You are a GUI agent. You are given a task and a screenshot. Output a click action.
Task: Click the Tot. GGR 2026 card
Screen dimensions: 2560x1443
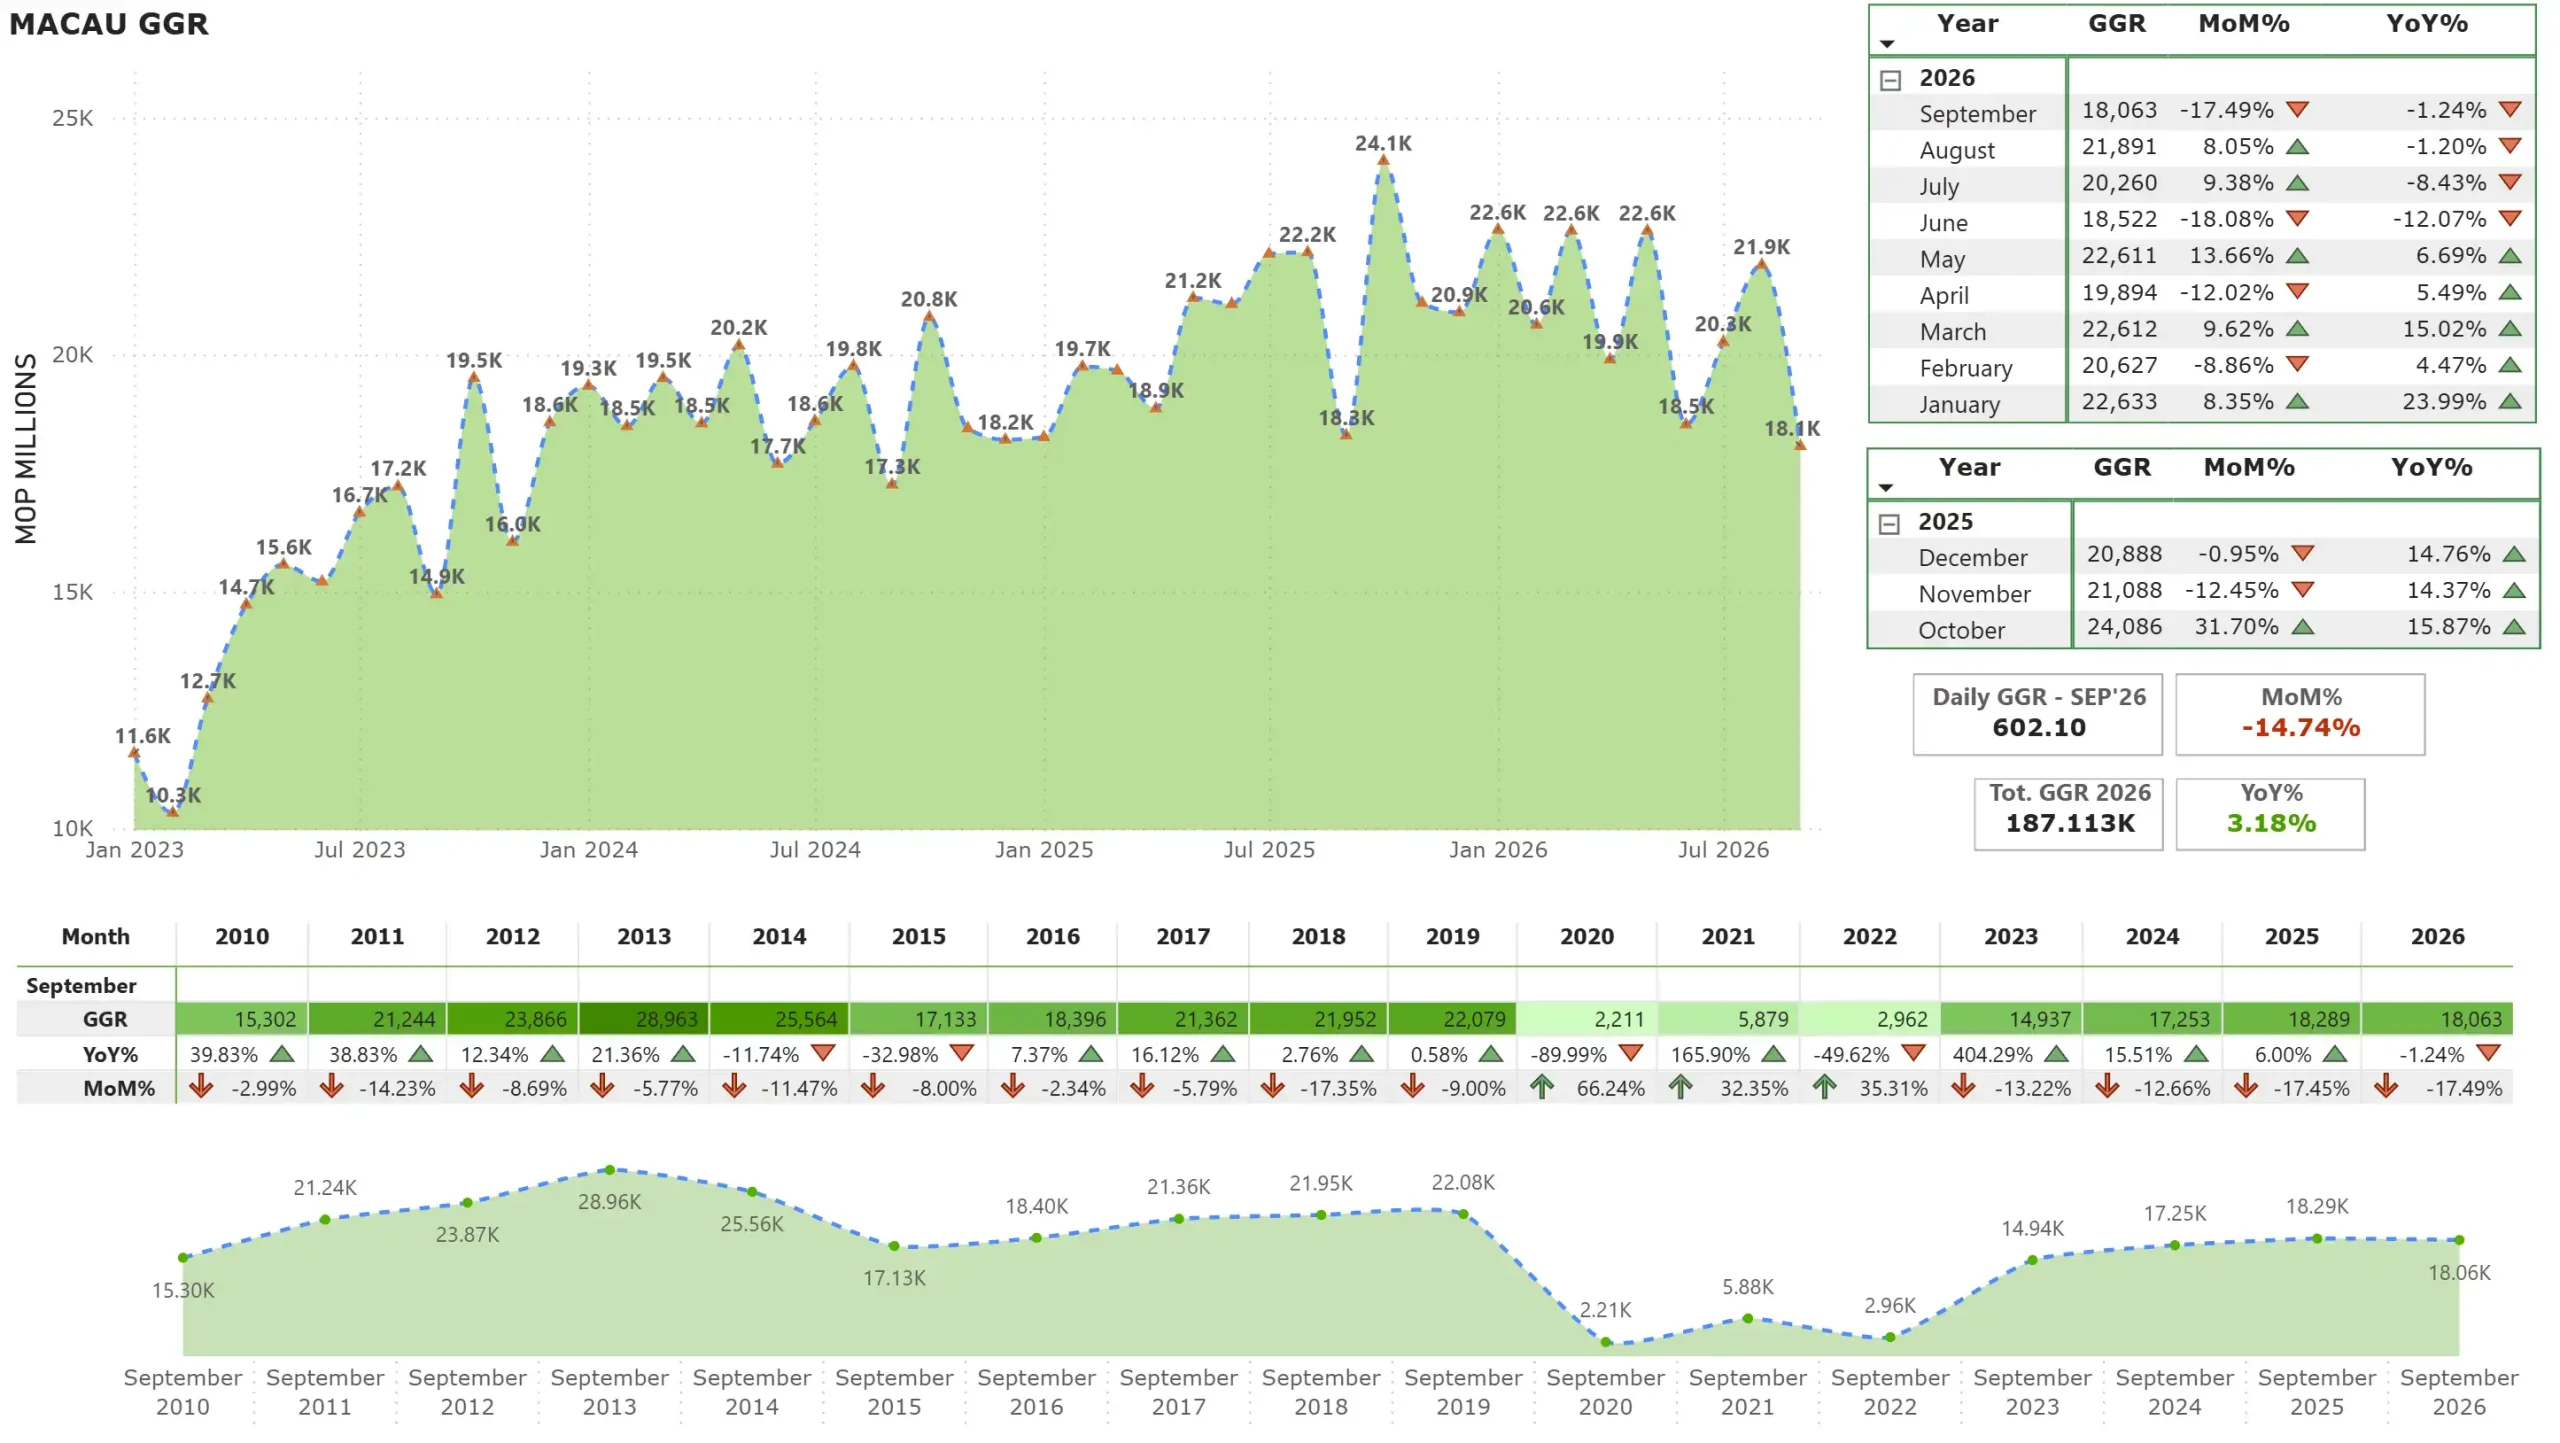pyautogui.click(x=2068, y=813)
